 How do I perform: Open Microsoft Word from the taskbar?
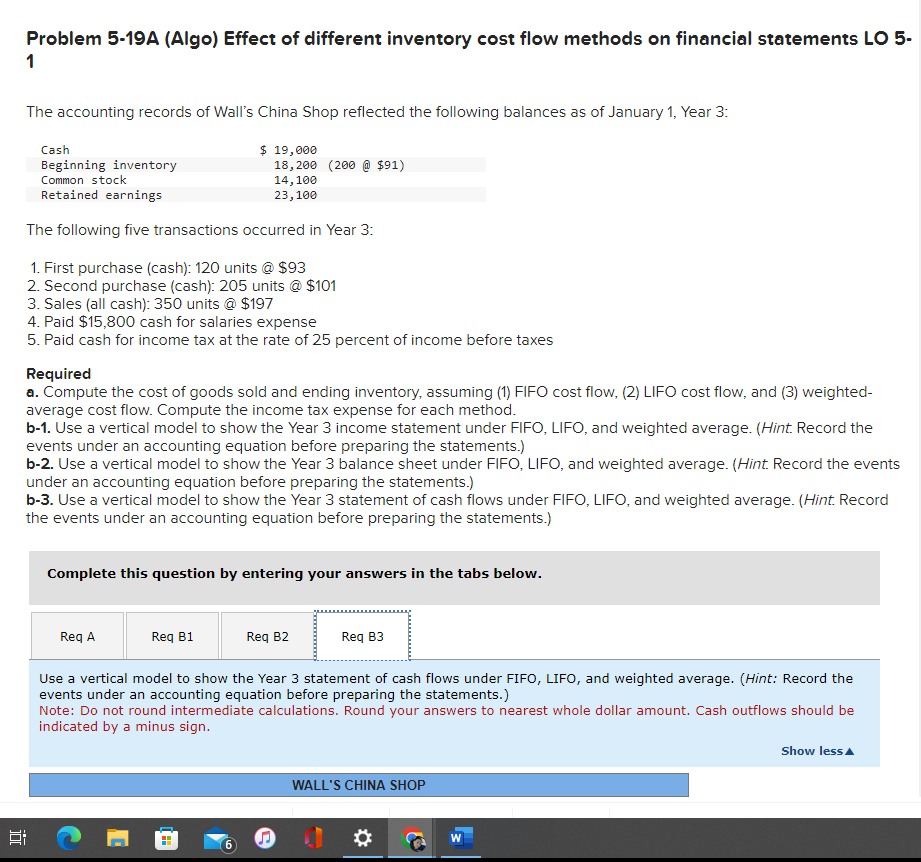pyautogui.click(x=459, y=838)
